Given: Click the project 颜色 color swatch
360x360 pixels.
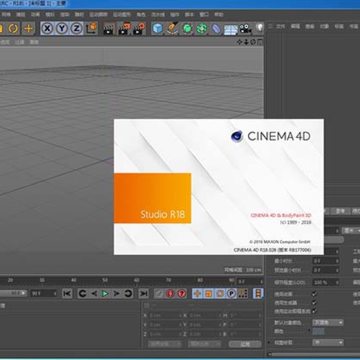Looking at the screenshot, I should (x=319, y=331).
